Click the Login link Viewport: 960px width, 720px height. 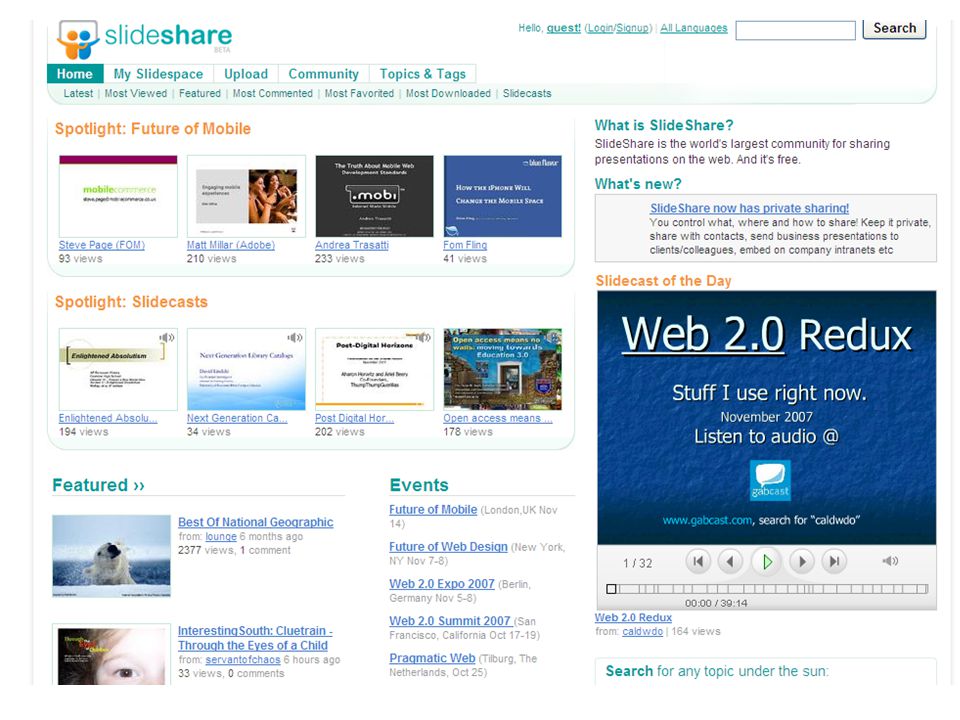(600, 28)
